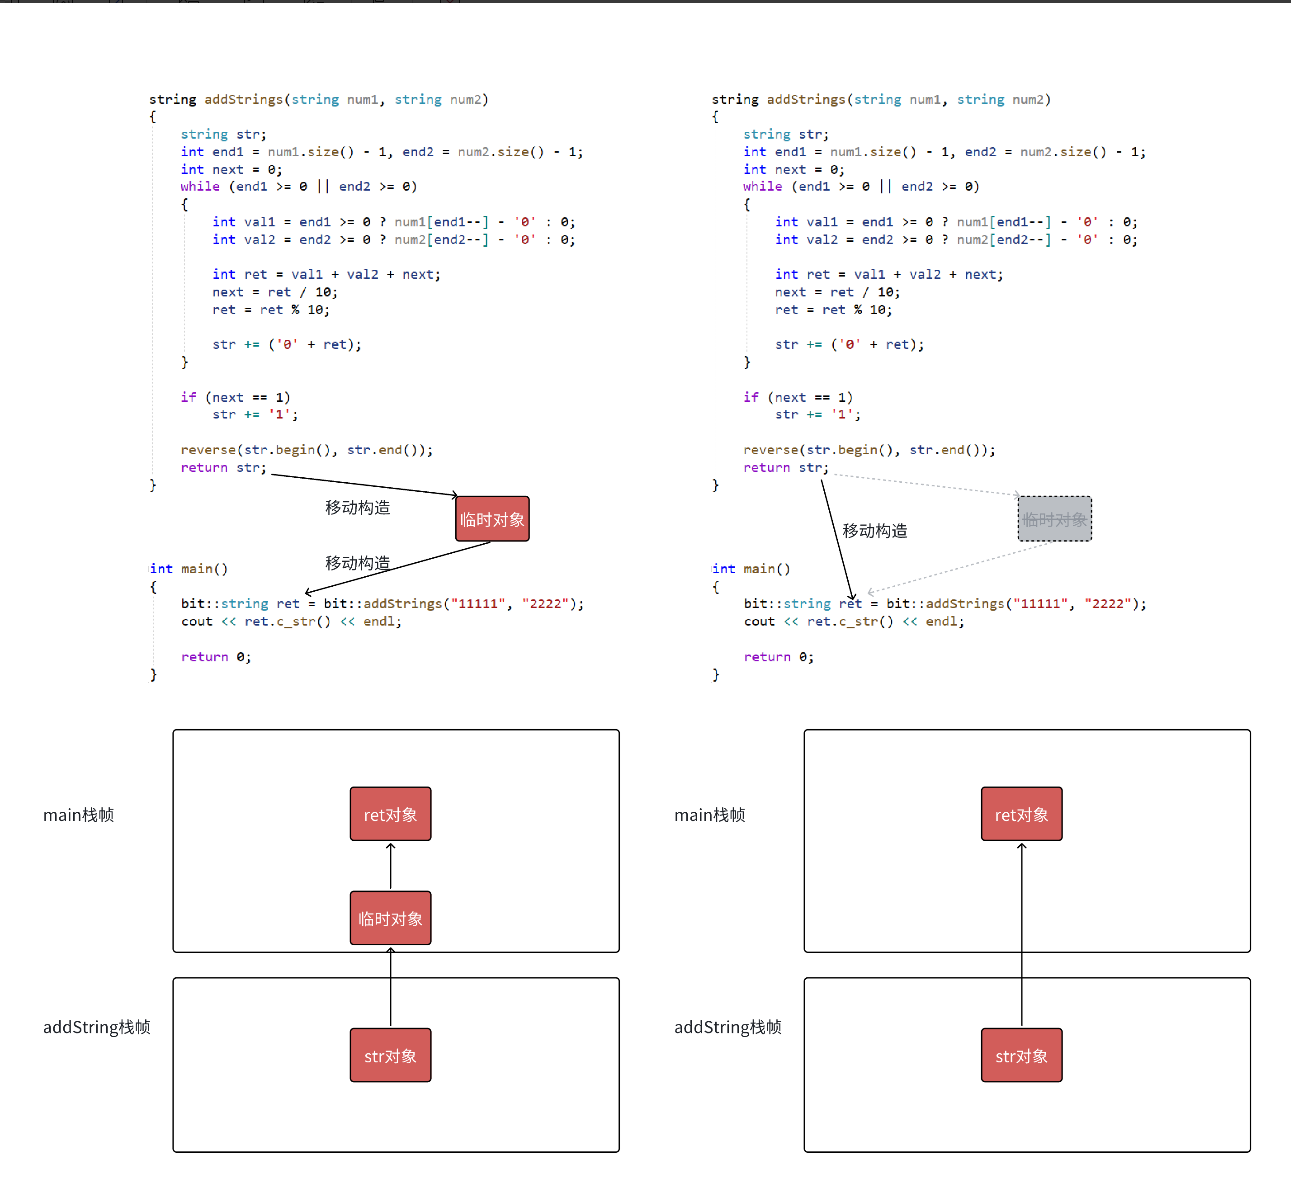Select the str对象 box in the right stack diagram
Image resolution: width=1291 pixels, height=1199 pixels.
coord(1022,1055)
